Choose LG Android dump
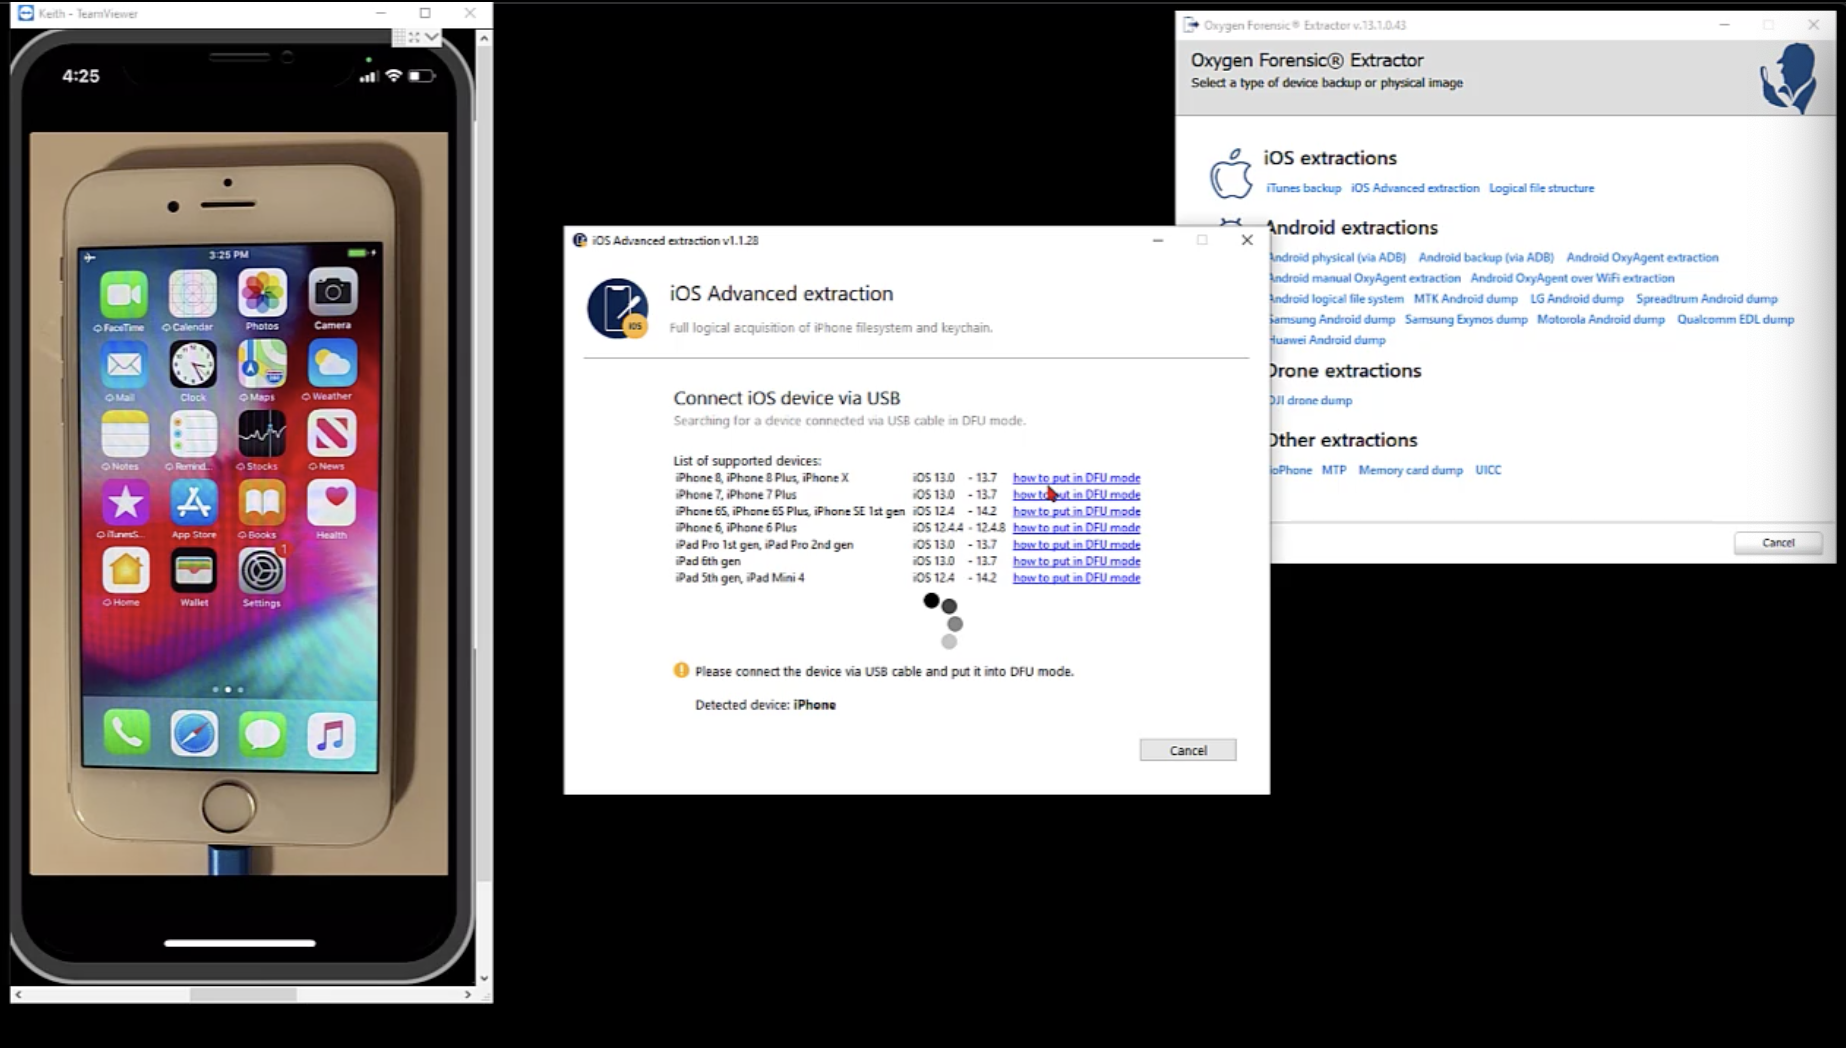The height and width of the screenshot is (1048, 1846). [x=1576, y=299]
